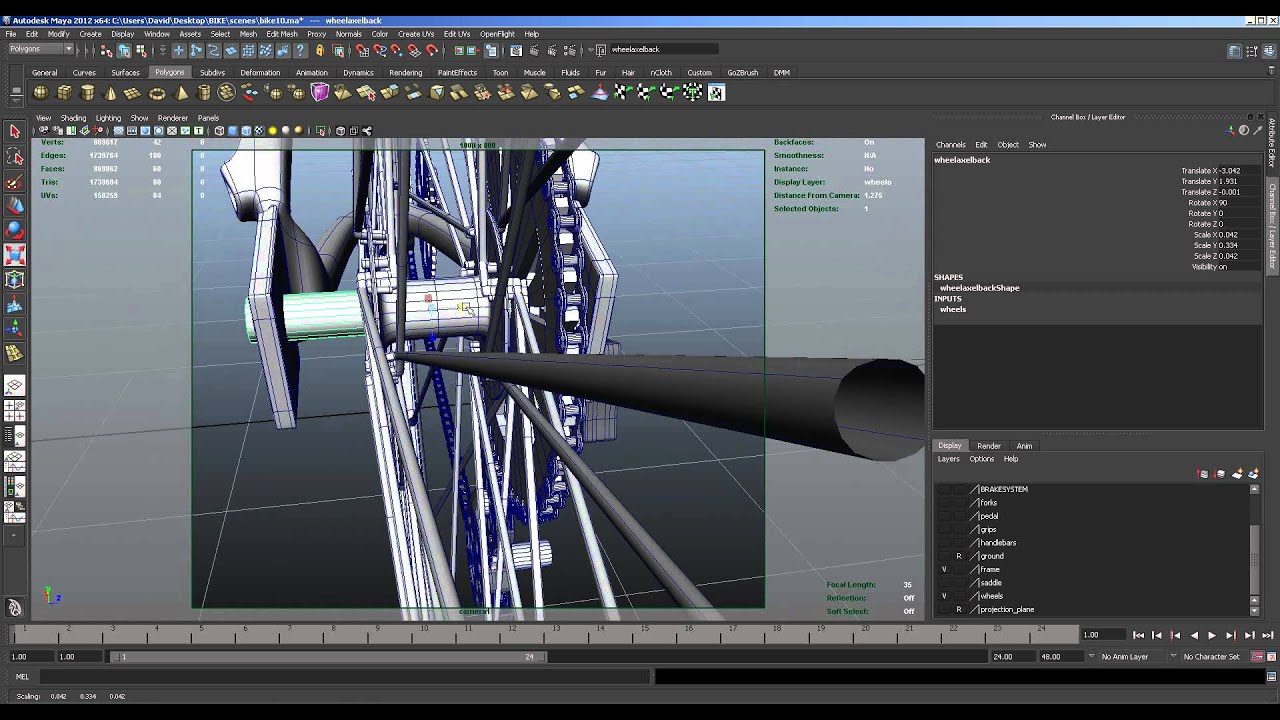Select the Universal Manipulator tool
Image resolution: width=1280 pixels, height=720 pixels.
14,280
